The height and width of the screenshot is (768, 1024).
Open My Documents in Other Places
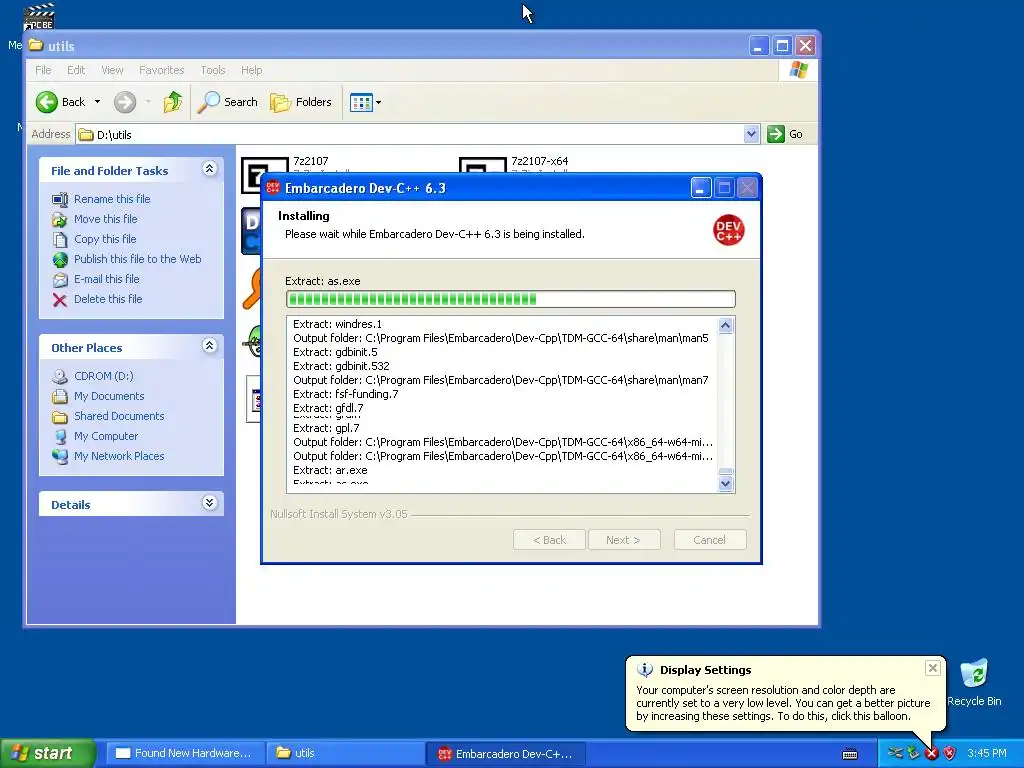pyautogui.click(x=109, y=396)
